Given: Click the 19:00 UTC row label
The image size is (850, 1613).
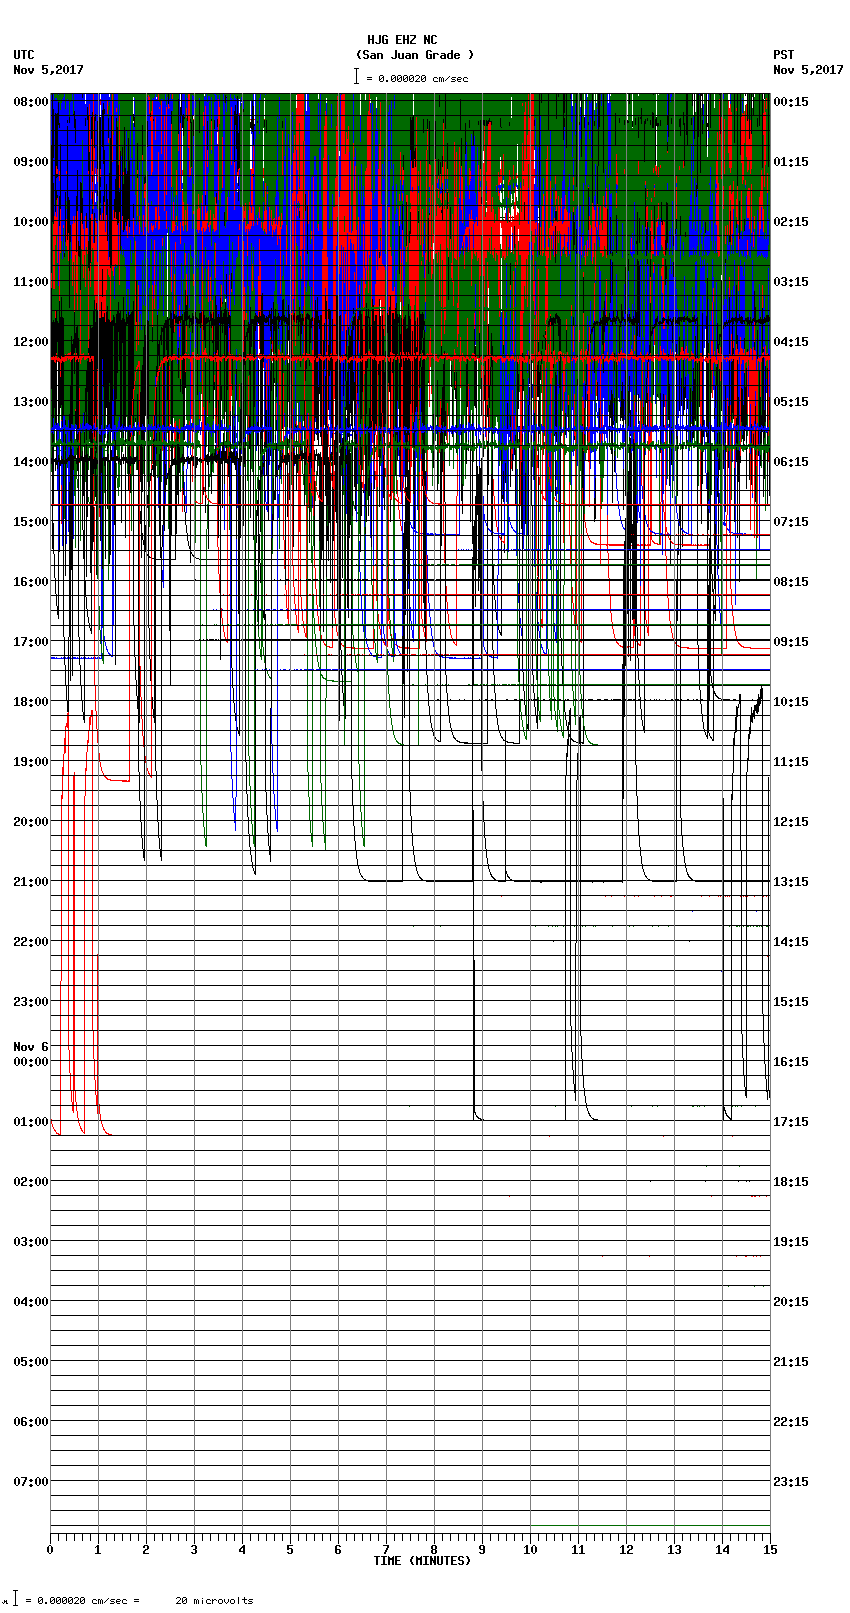Looking at the screenshot, I should pyautogui.click(x=31, y=762).
